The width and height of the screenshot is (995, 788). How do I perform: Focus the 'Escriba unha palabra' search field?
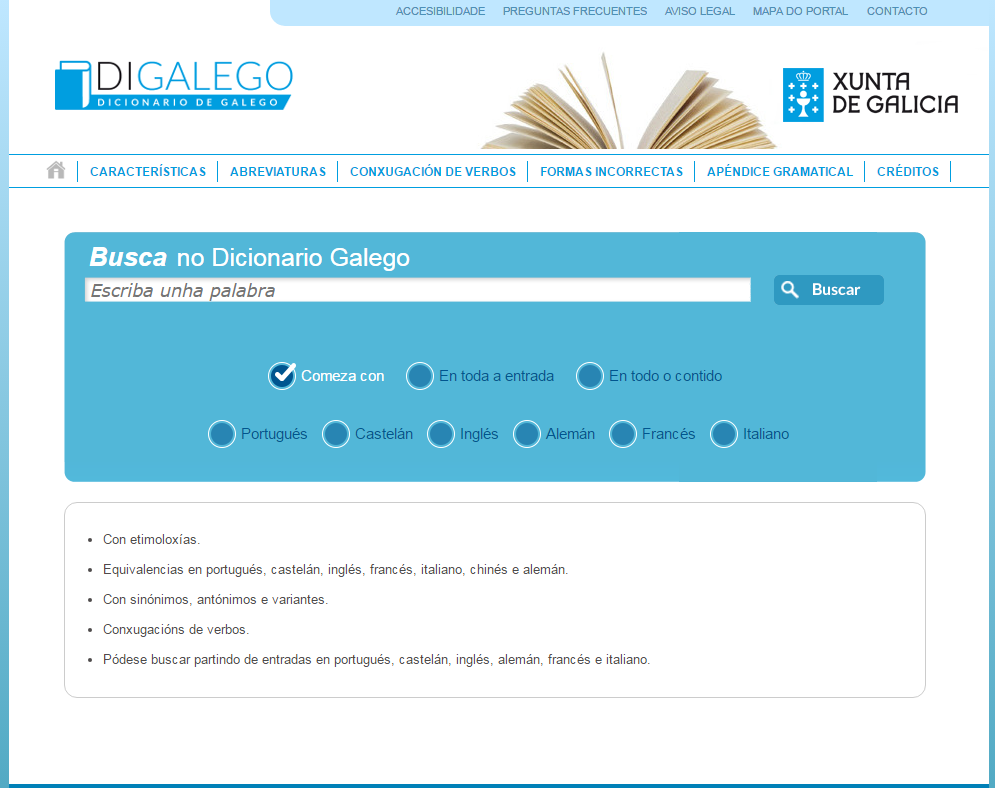pos(418,291)
